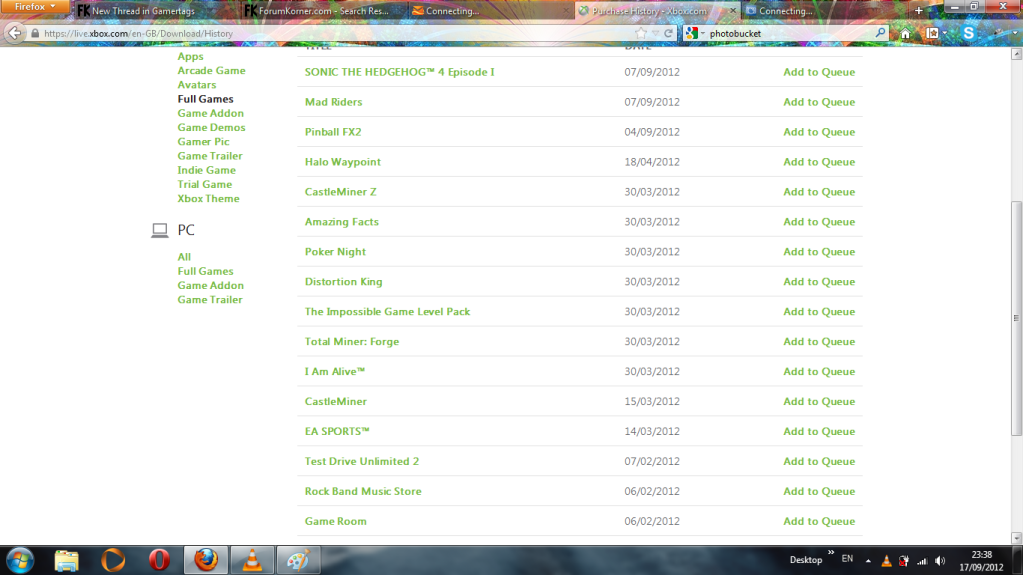This screenshot has height=575, width=1023.
Task: Open the Google search engine dropdown
Action: click(694, 33)
